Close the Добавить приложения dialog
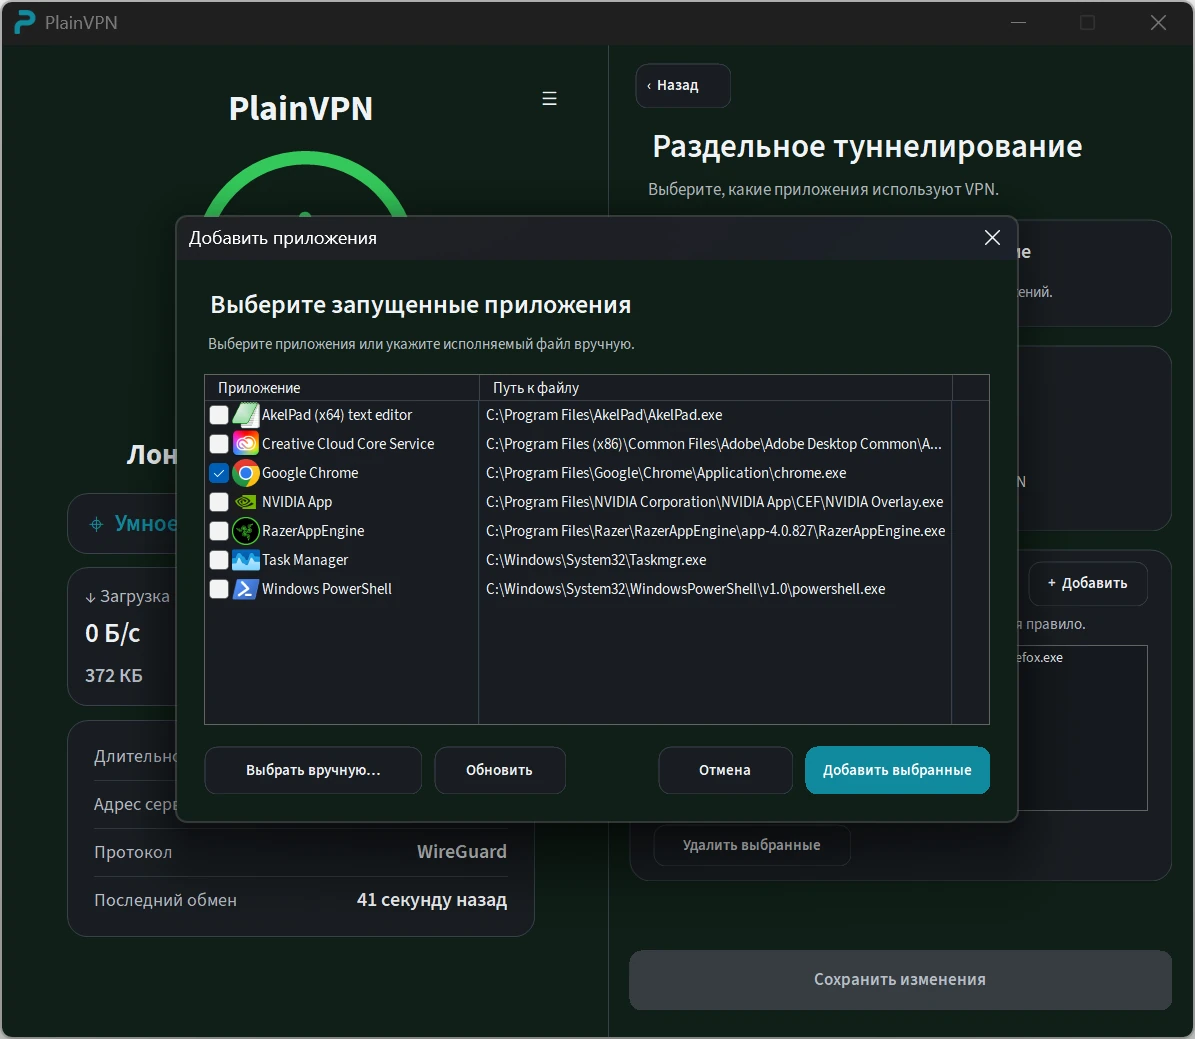 (992, 238)
